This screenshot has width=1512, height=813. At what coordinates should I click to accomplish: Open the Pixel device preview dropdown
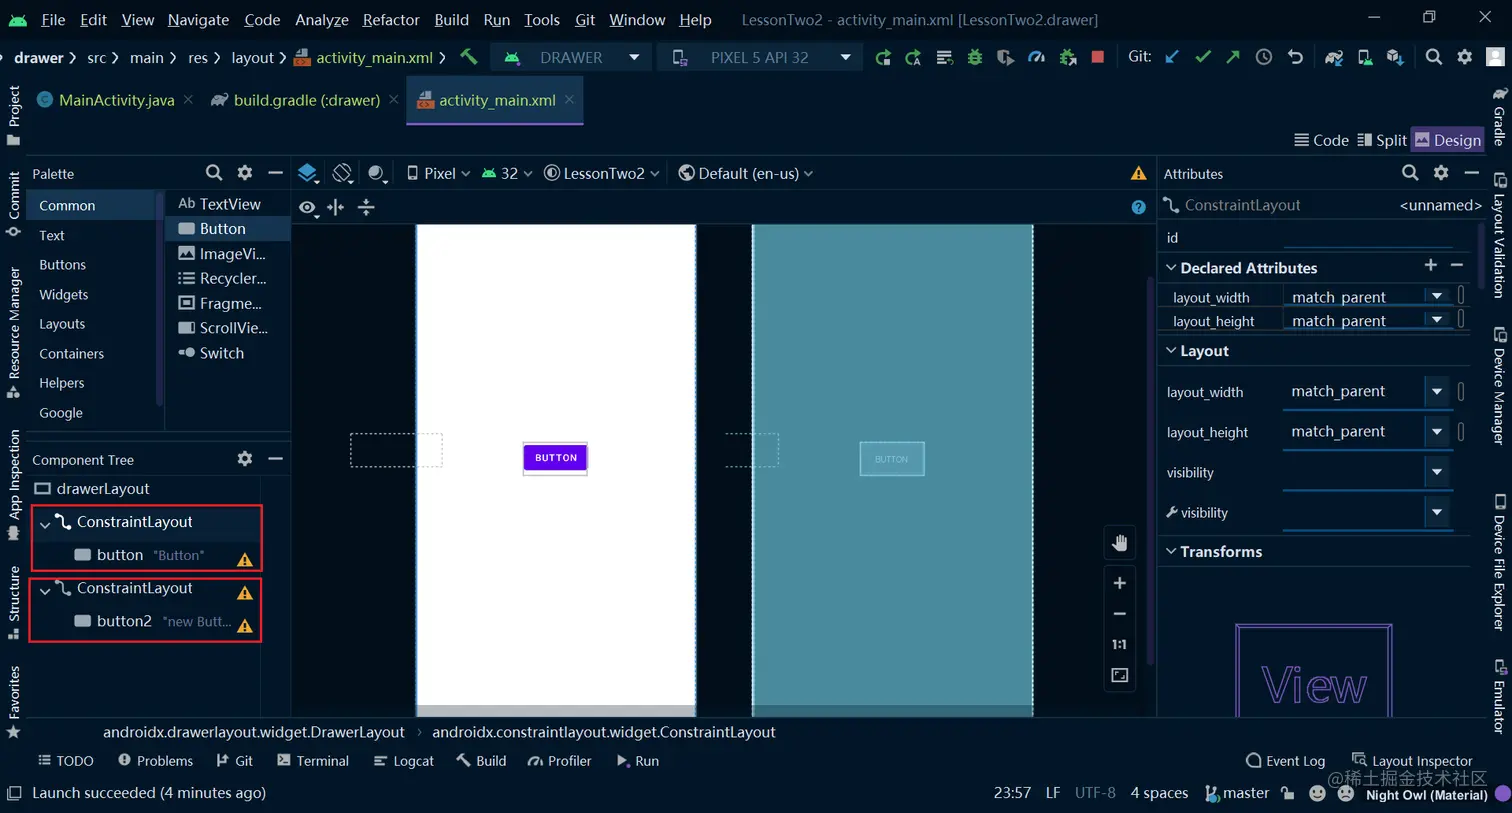[x=438, y=173]
